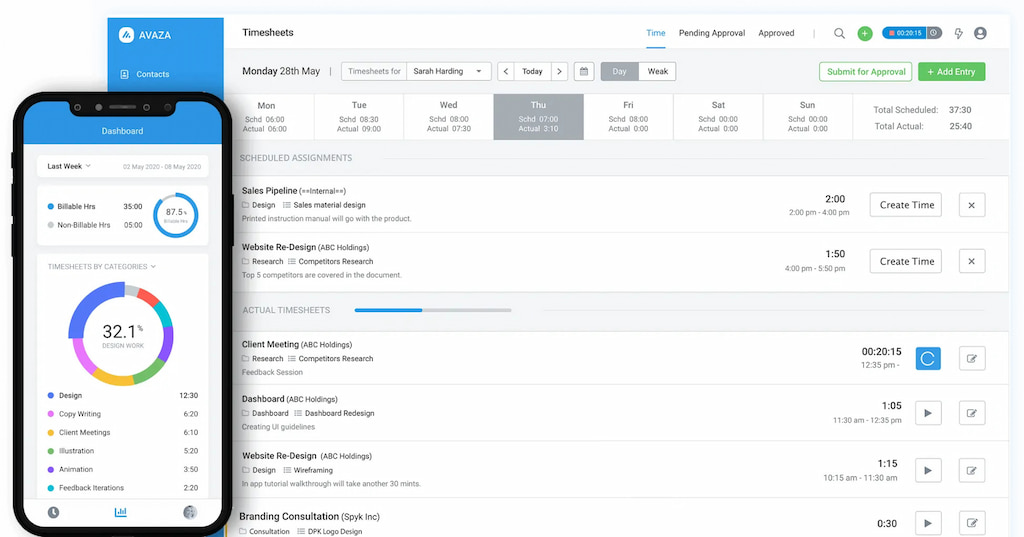Go to previous day arrow
Screen dimensions: 1024x537
pyautogui.click(x=505, y=71)
